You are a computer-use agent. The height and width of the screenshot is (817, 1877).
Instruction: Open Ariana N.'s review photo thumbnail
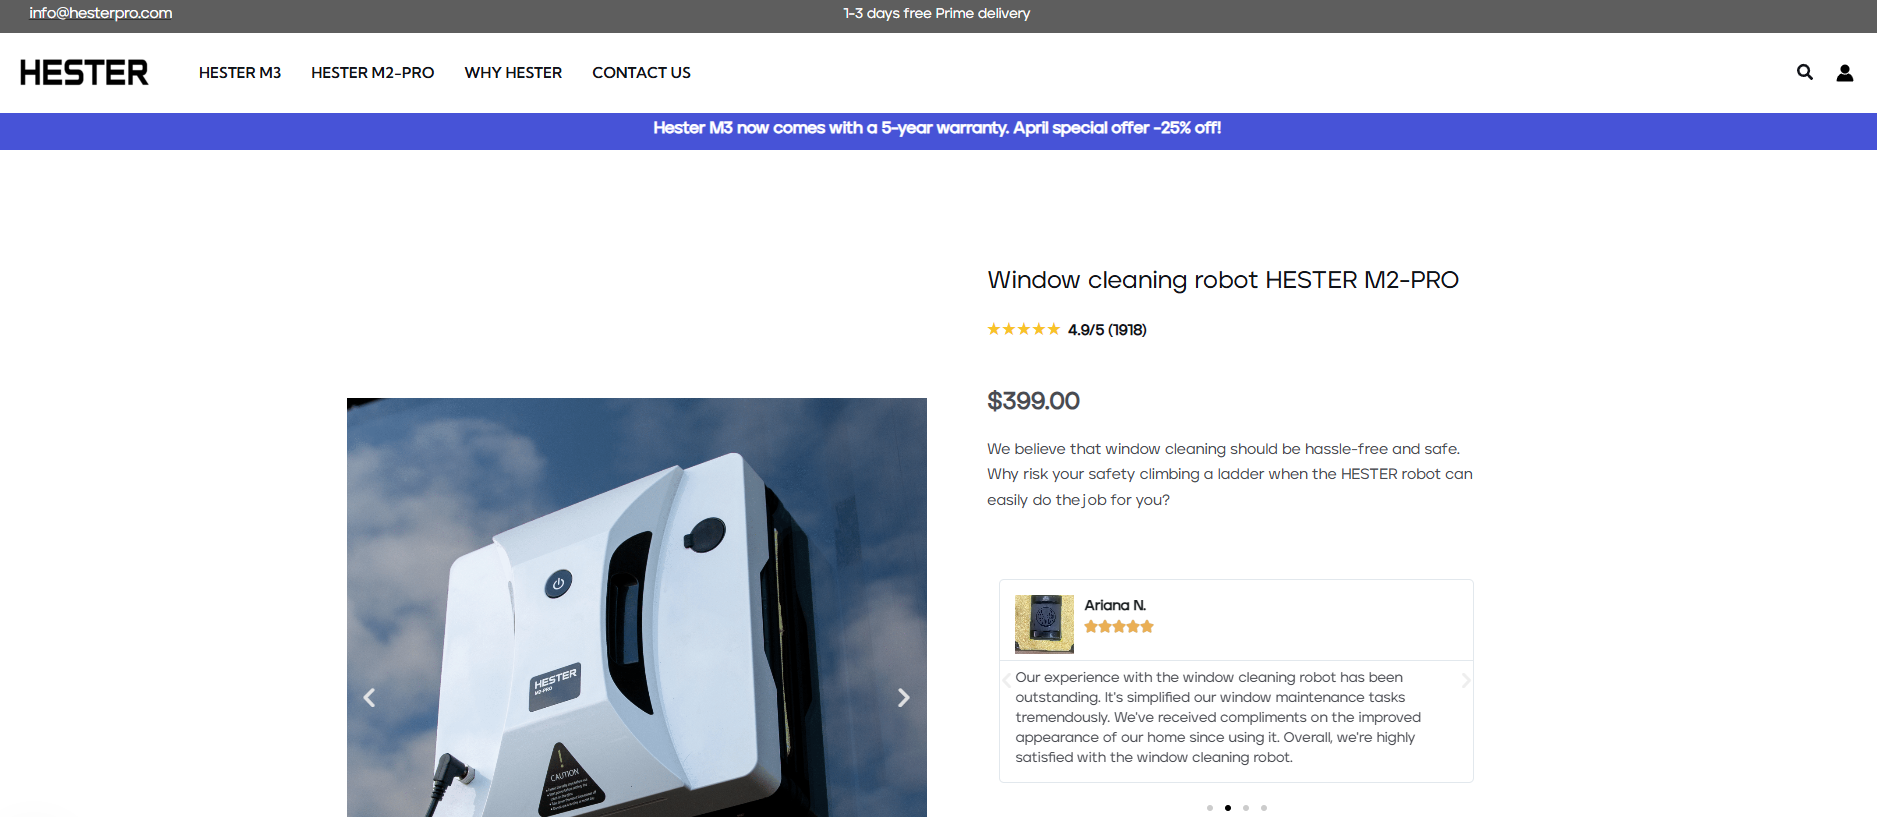tap(1044, 624)
